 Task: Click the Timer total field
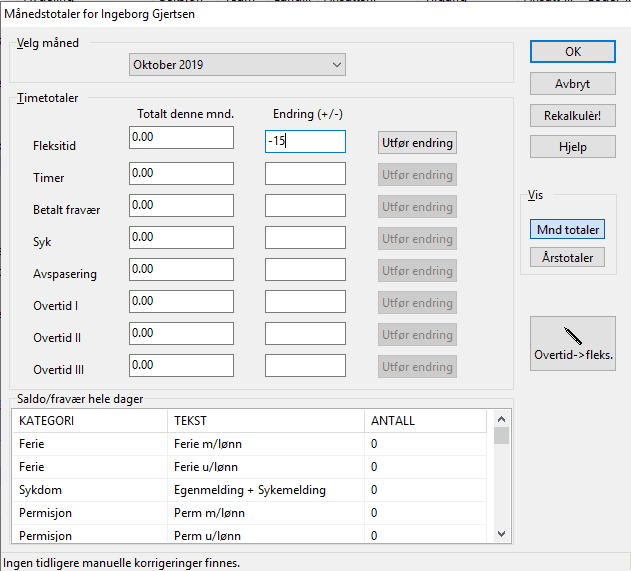tap(181, 174)
